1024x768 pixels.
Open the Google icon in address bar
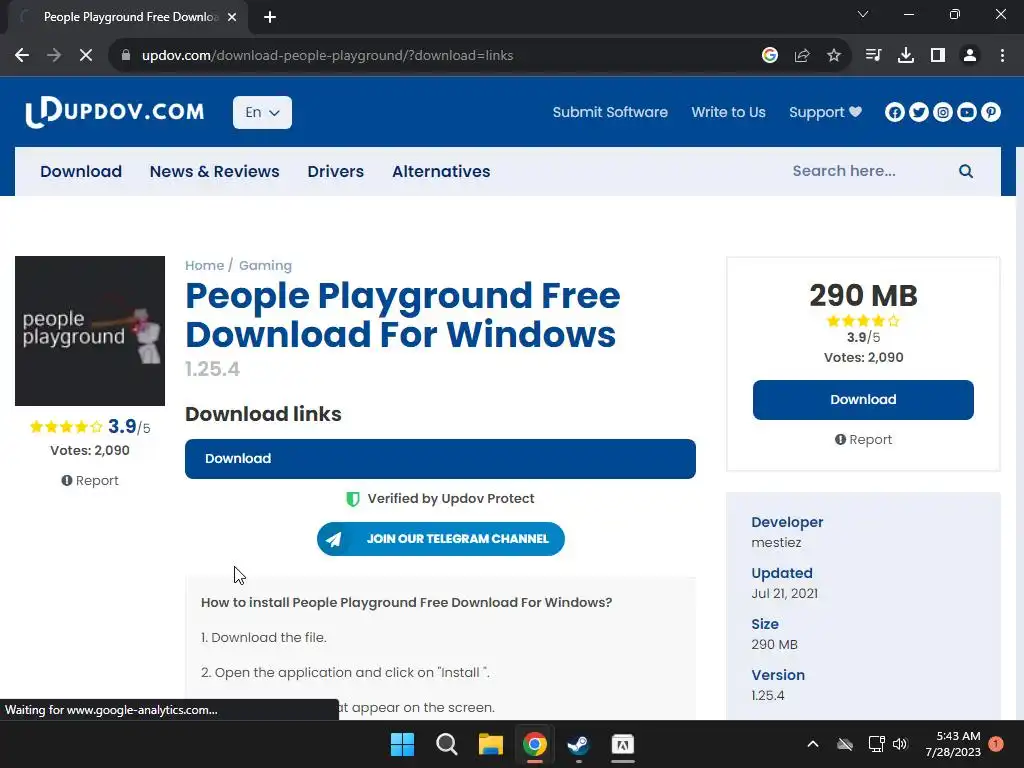770,56
